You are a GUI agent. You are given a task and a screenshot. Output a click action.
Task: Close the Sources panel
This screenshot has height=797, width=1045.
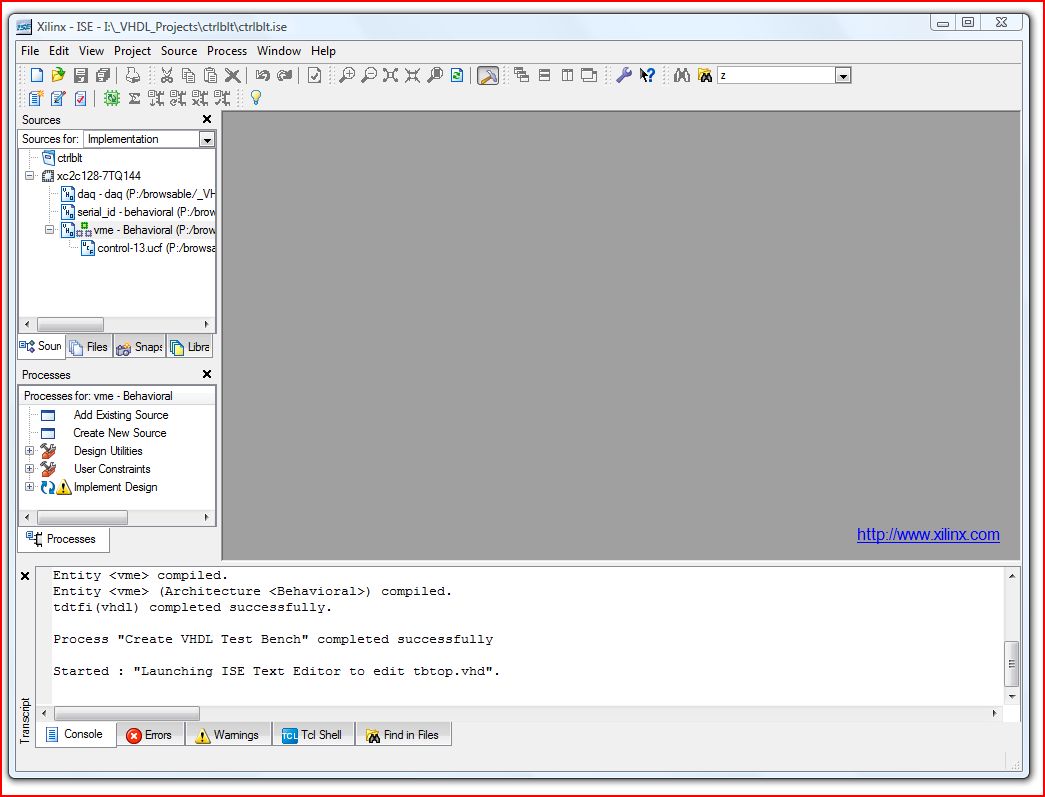(x=207, y=119)
